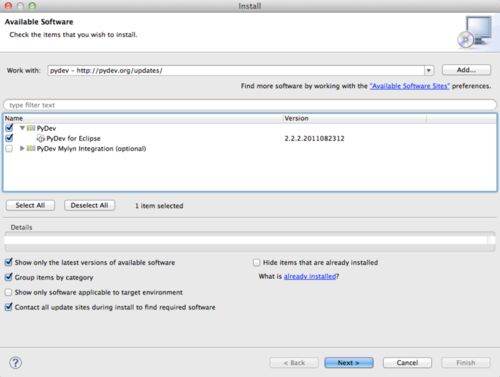Check the PyDev Mylyn Integration checkbox
The width and height of the screenshot is (500, 377).
coord(9,148)
